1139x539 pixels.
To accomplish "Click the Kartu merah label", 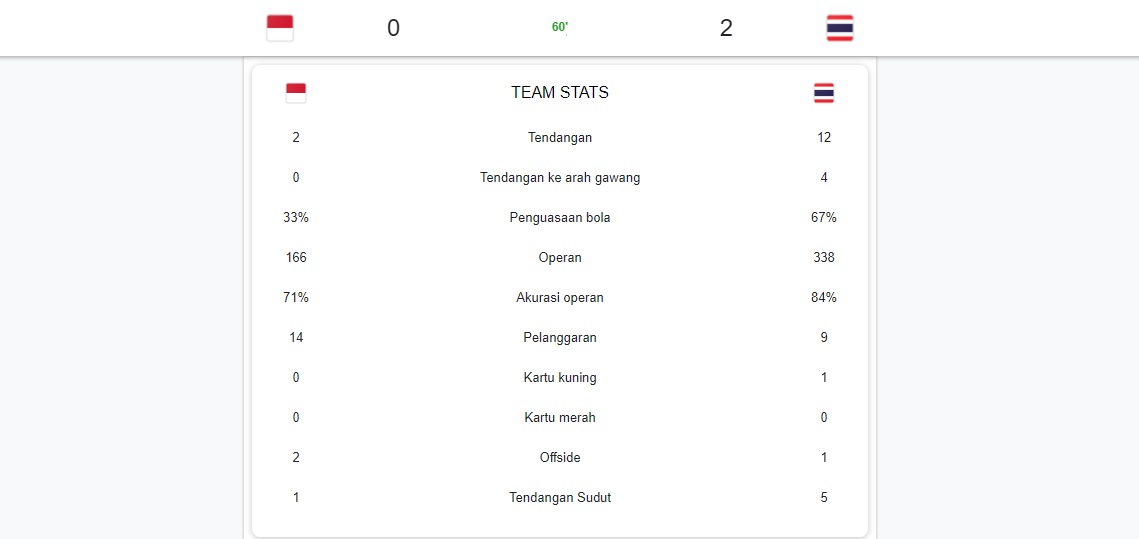I will pos(560,418).
